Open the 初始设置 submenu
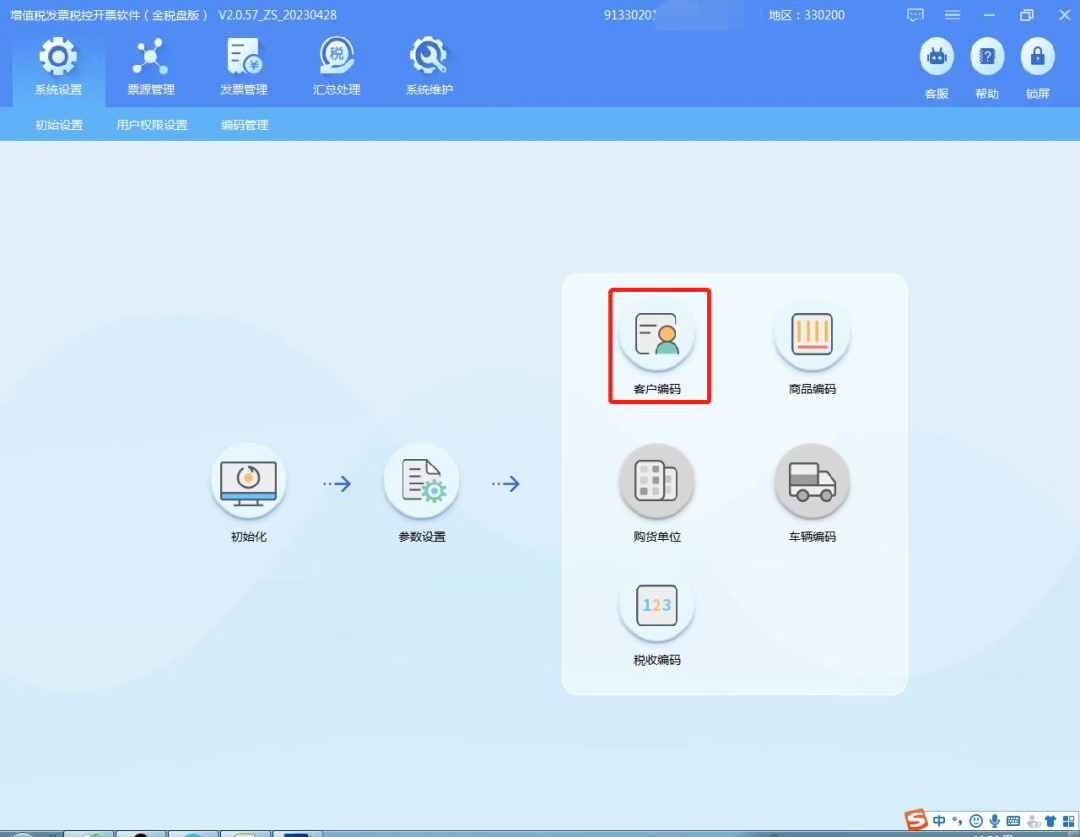 point(59,125)
